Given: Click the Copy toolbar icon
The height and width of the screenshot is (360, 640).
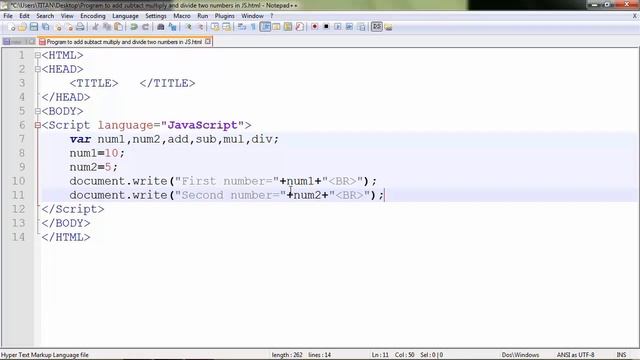Looking at the screenshot, I should pos(107,27).
